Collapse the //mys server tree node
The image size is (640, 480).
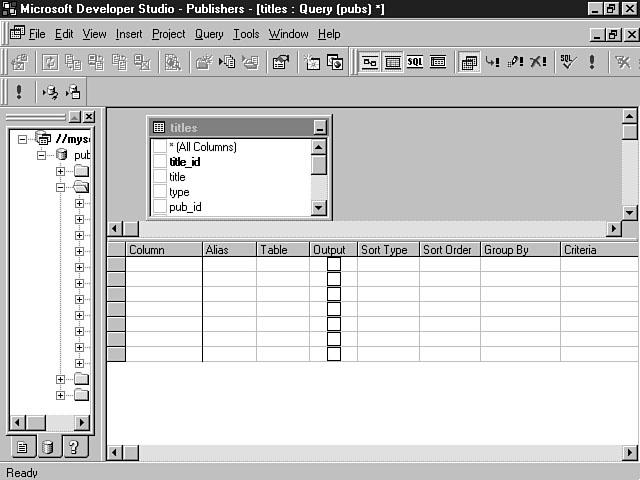pyautogui.click(x=23, y=139)
